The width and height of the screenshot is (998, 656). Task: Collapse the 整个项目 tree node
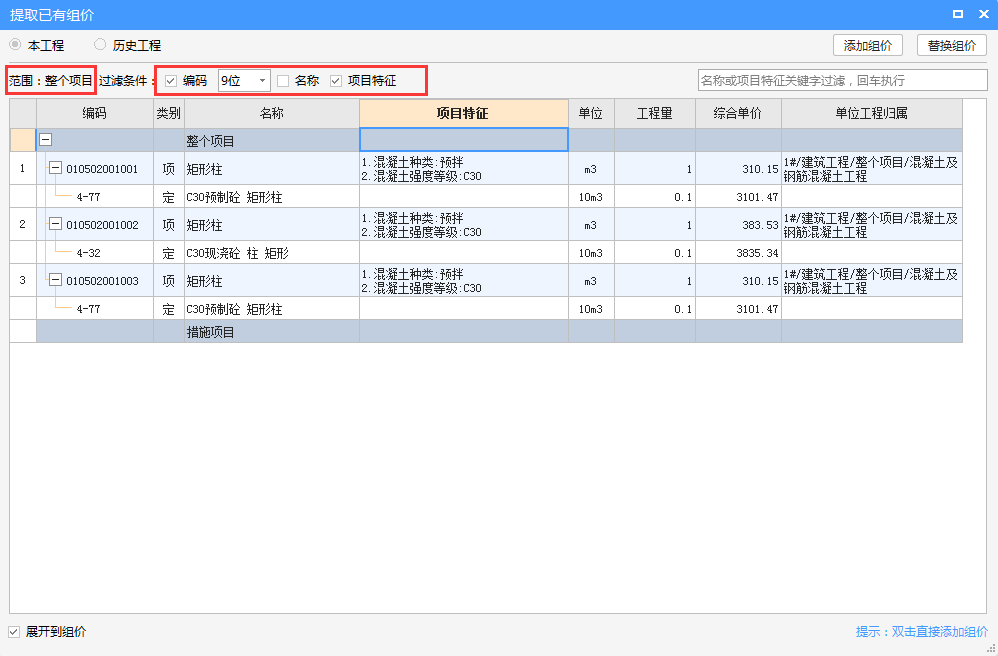[45, 140]
